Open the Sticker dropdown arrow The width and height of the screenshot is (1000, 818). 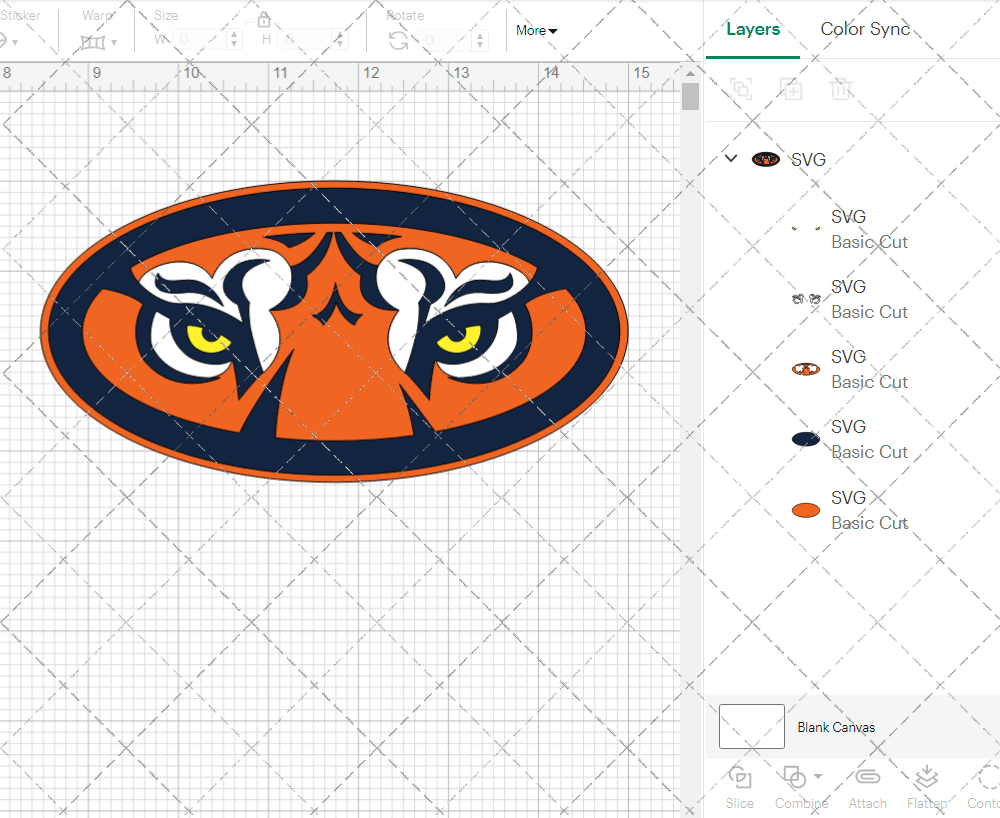pos(15,43)
